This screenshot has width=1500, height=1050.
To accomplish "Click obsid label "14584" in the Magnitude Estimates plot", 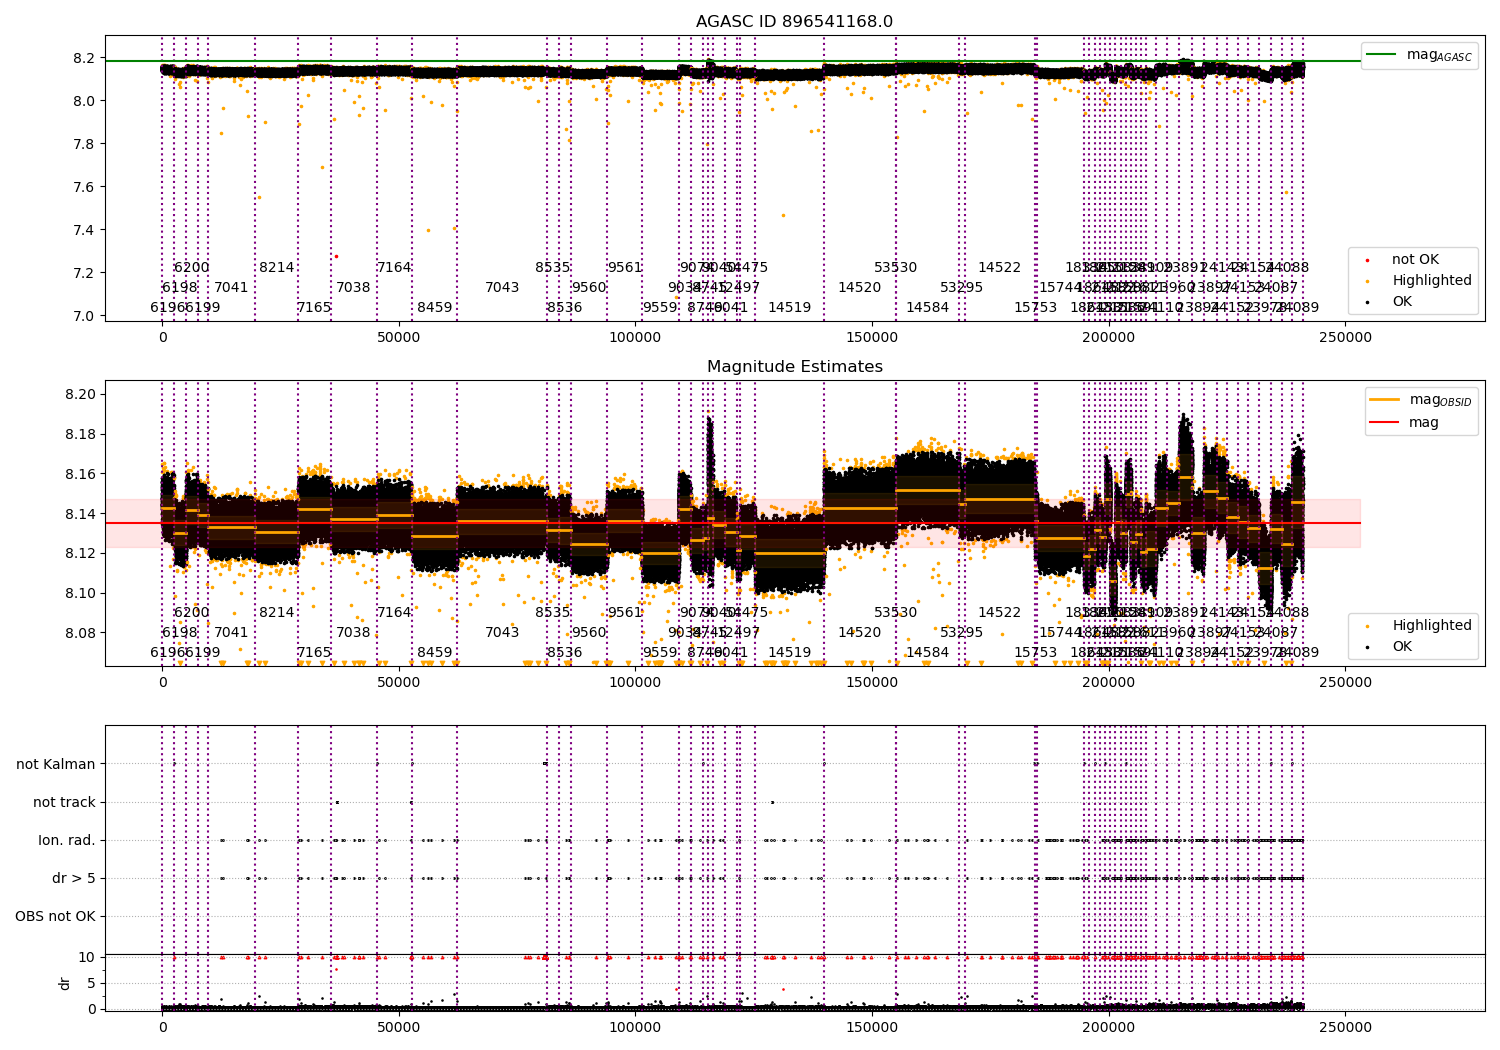I will 928,653.
